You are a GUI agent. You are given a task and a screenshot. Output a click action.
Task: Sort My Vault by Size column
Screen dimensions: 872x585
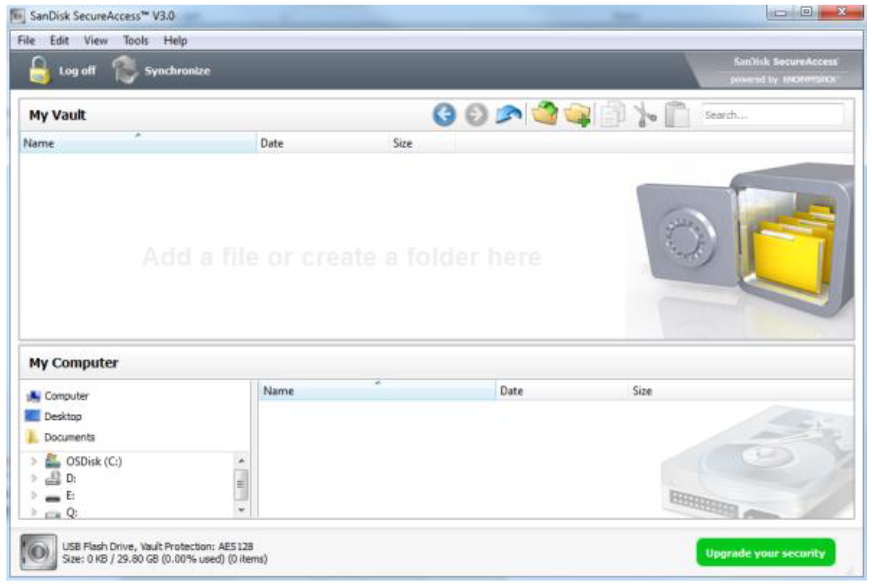click(422, 143)
